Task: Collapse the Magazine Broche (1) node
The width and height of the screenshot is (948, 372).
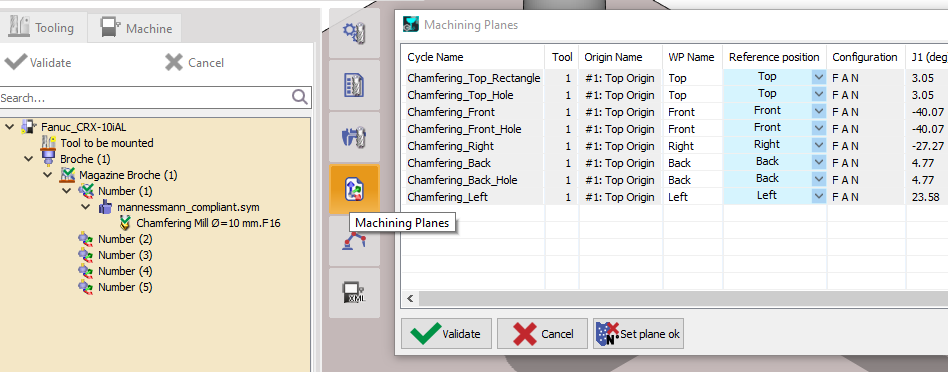Action: [48, 175]
